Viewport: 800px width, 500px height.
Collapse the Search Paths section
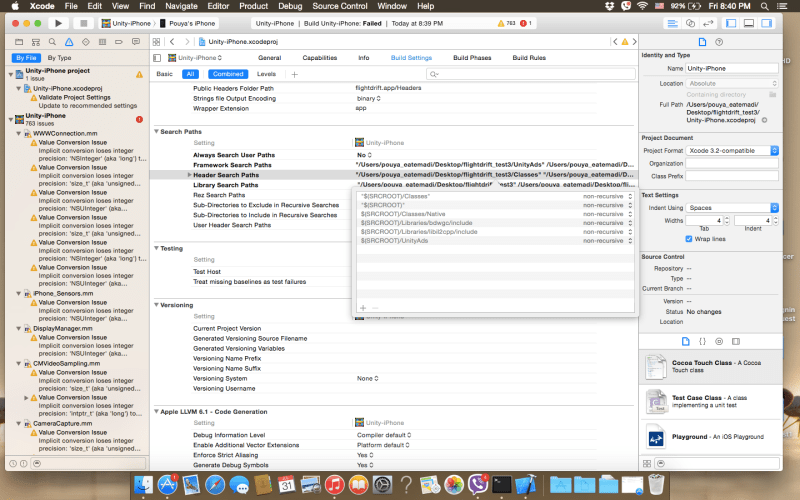click(x=156, y=132)
